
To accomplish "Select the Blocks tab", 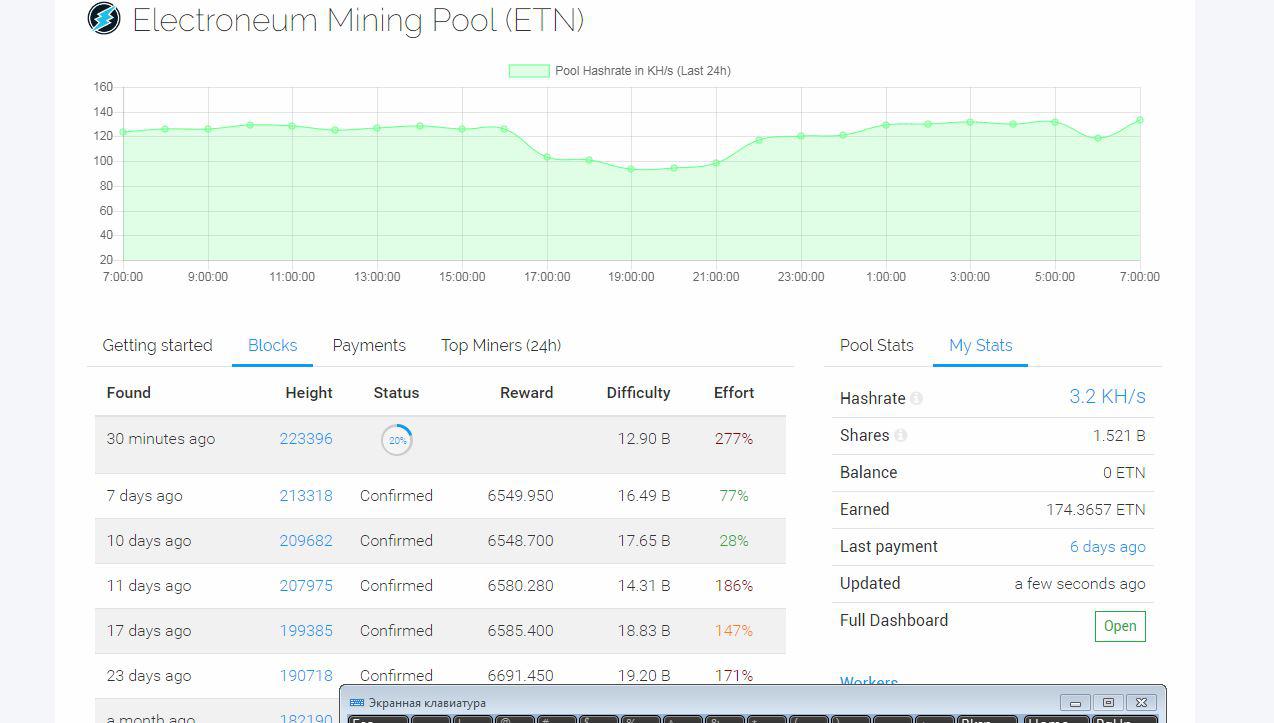I will 272,345.
